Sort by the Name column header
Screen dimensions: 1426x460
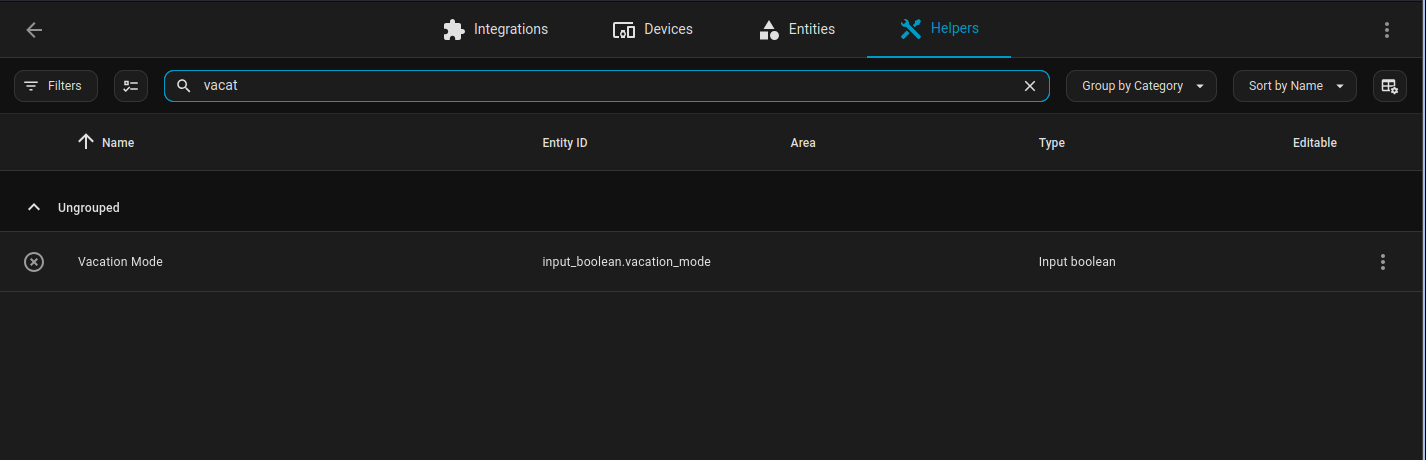pyautogui.click(x=118, y=143)
